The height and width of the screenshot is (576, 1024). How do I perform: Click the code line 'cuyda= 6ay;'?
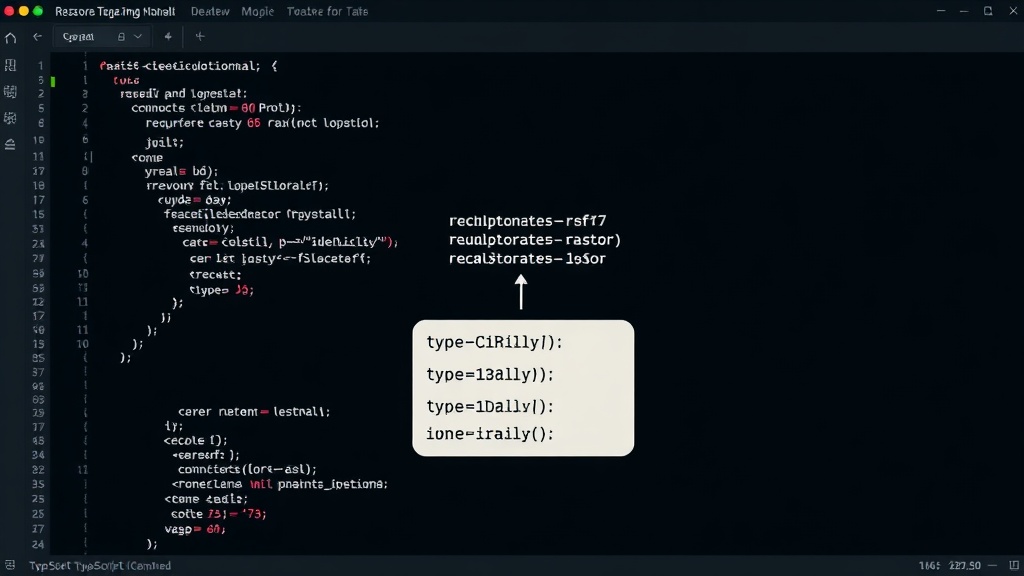pos(194,200)
